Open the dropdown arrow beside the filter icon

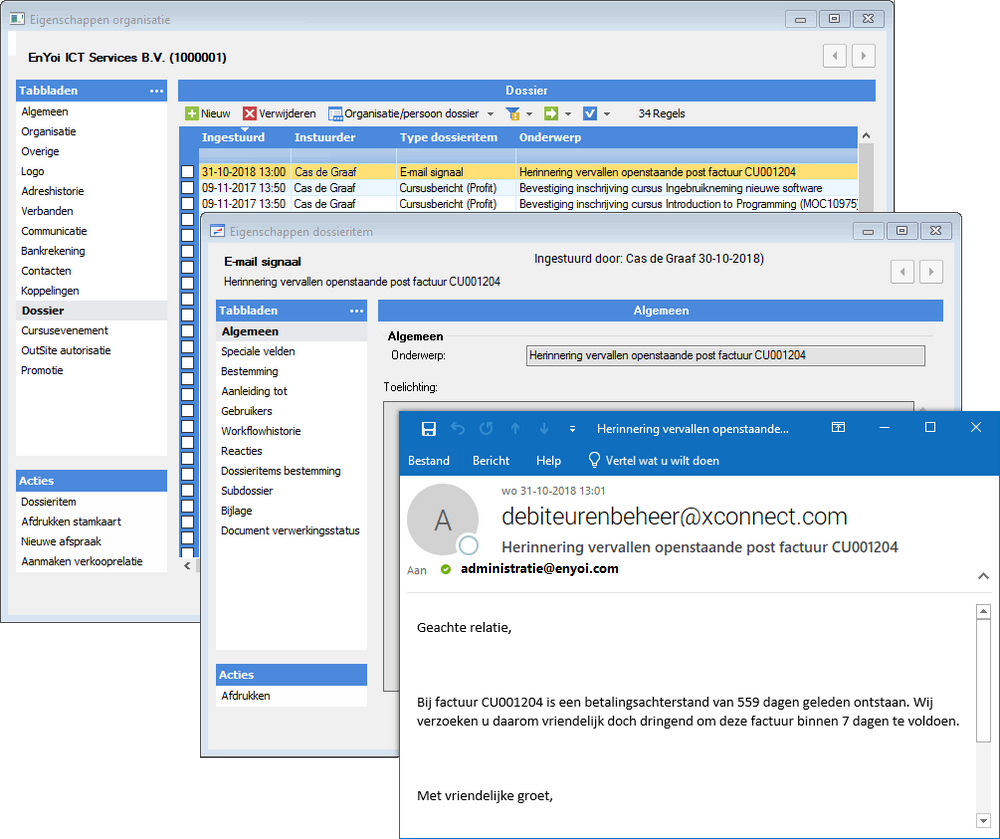click(528, 114)
